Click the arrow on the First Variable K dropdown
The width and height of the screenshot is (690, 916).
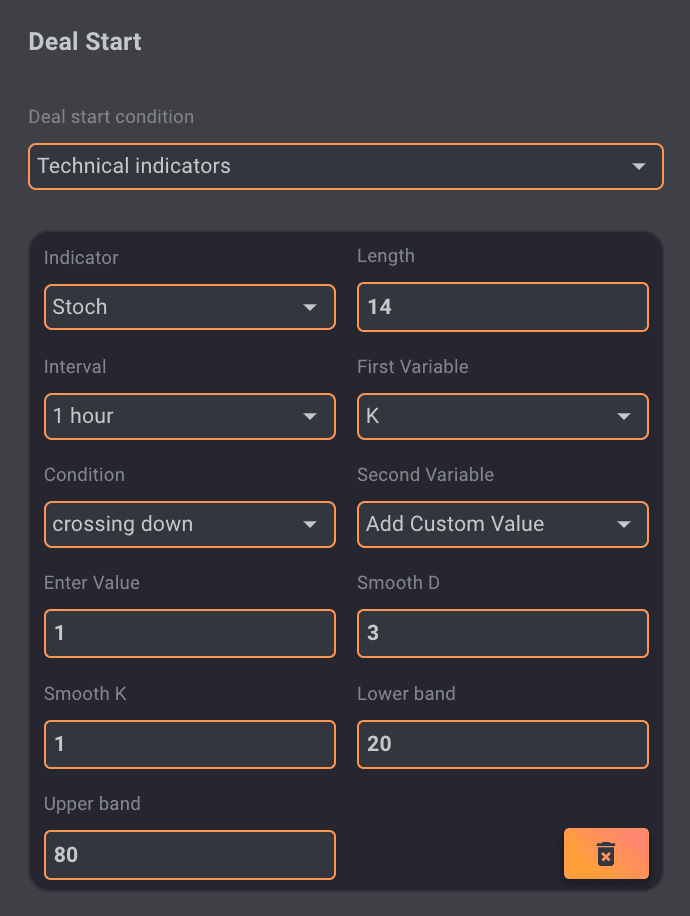(x=623, y=416)
